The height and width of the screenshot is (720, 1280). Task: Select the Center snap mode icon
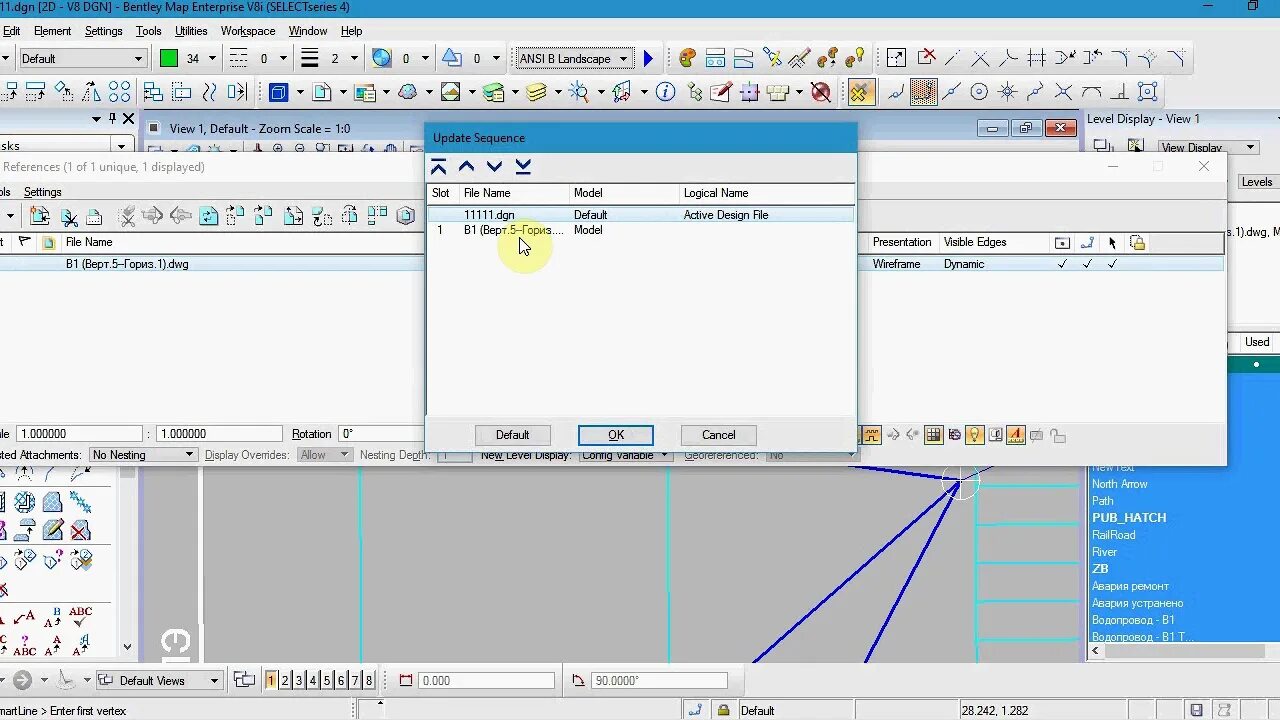(979, 92)
